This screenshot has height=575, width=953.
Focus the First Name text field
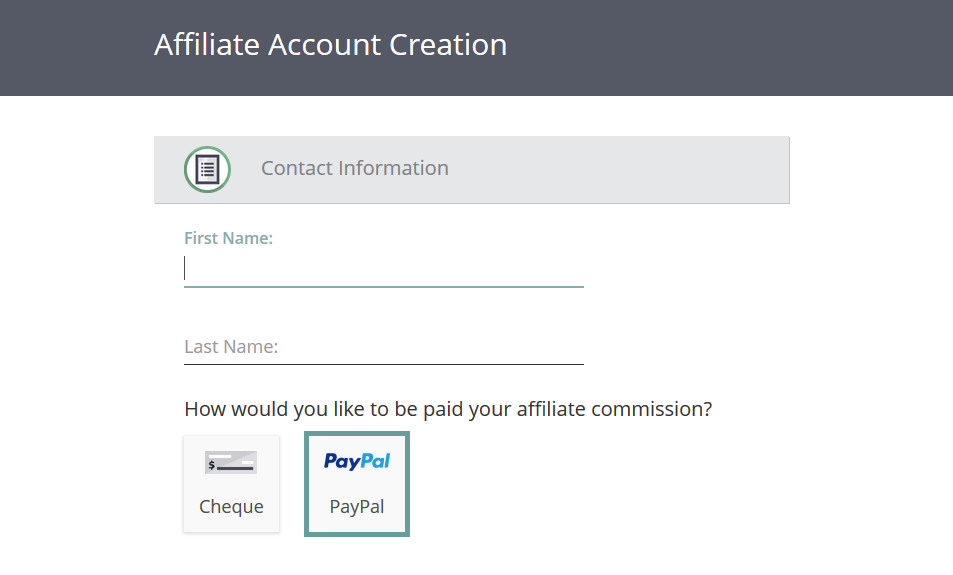(x=384, y=269)
